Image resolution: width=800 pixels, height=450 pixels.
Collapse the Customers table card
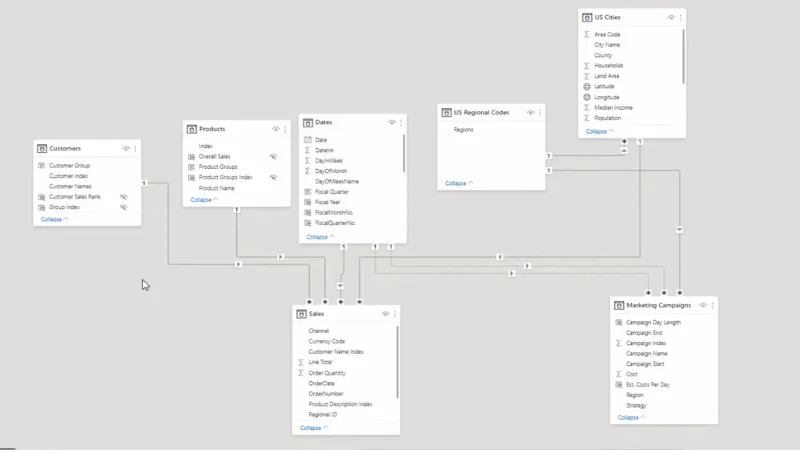(x=55, y=219)
